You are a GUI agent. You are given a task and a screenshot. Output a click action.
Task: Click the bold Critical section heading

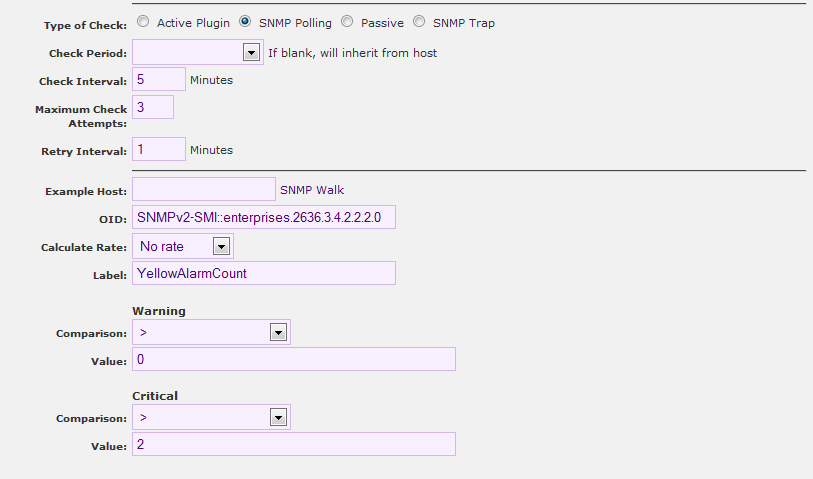(155, 396)
